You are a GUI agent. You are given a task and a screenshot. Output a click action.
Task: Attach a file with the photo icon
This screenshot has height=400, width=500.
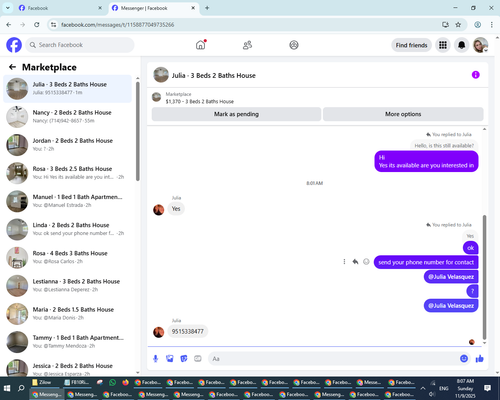170,359
